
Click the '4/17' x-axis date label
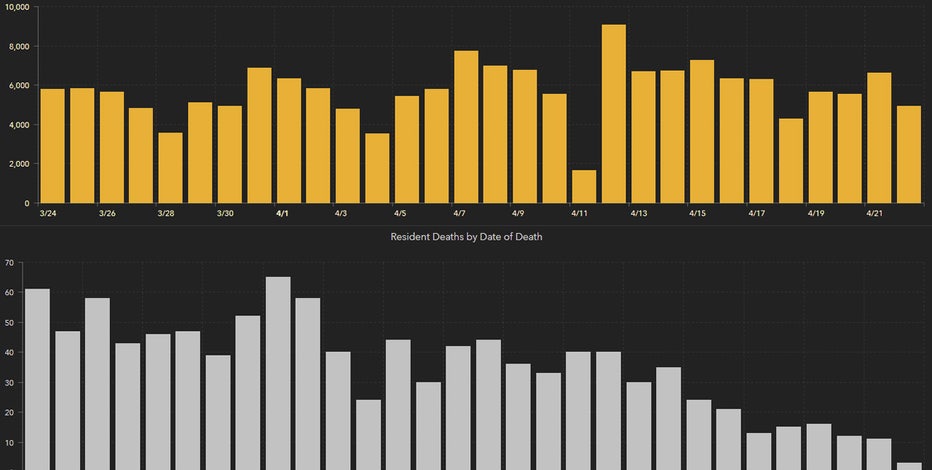pos(756,213)
